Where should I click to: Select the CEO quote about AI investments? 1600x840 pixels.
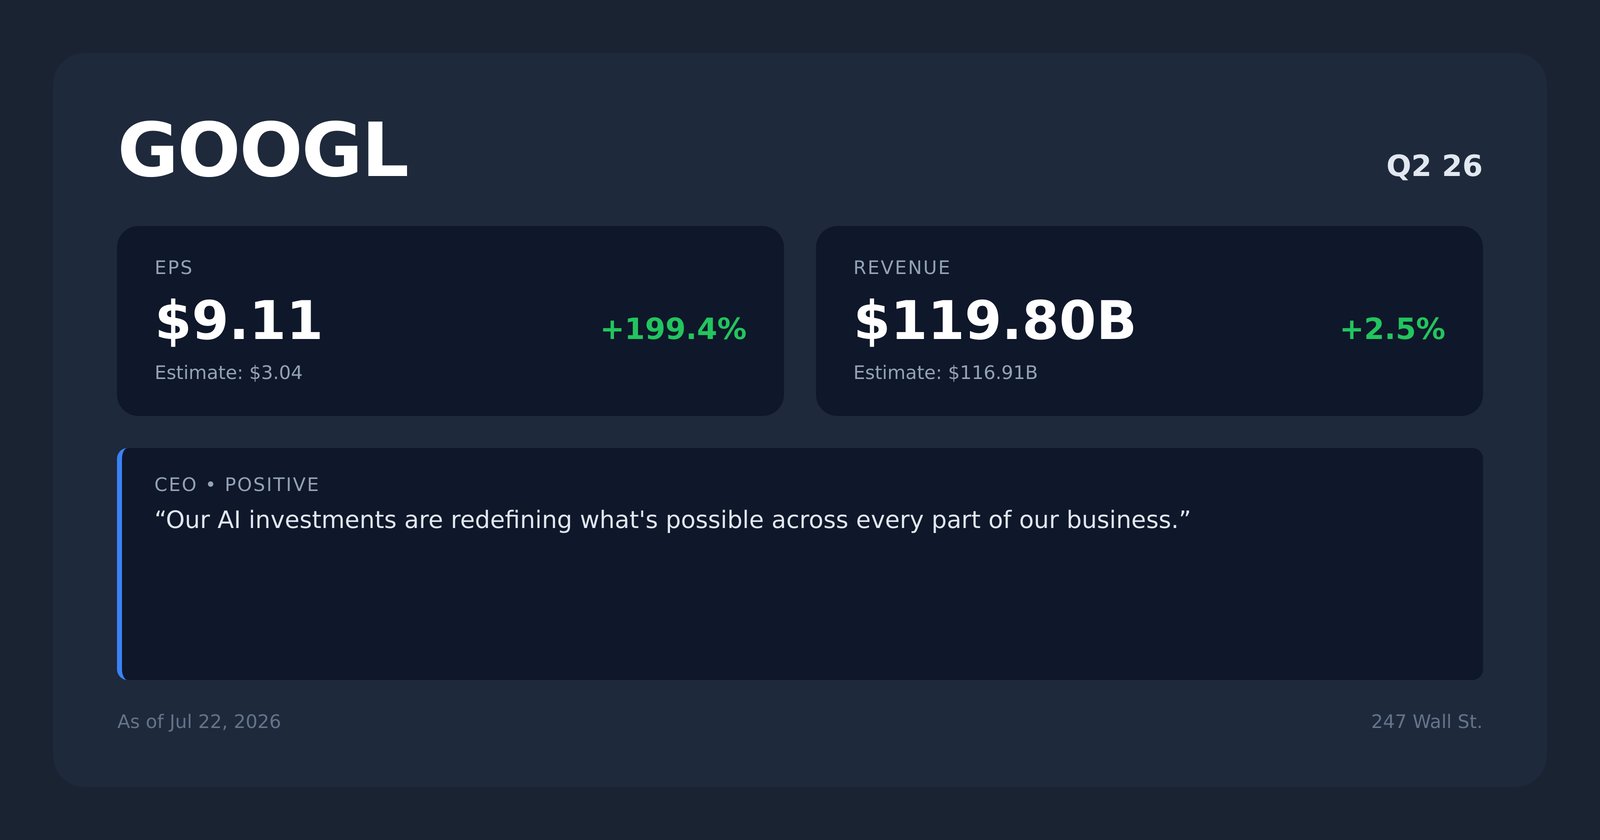(x=672, y=520)
